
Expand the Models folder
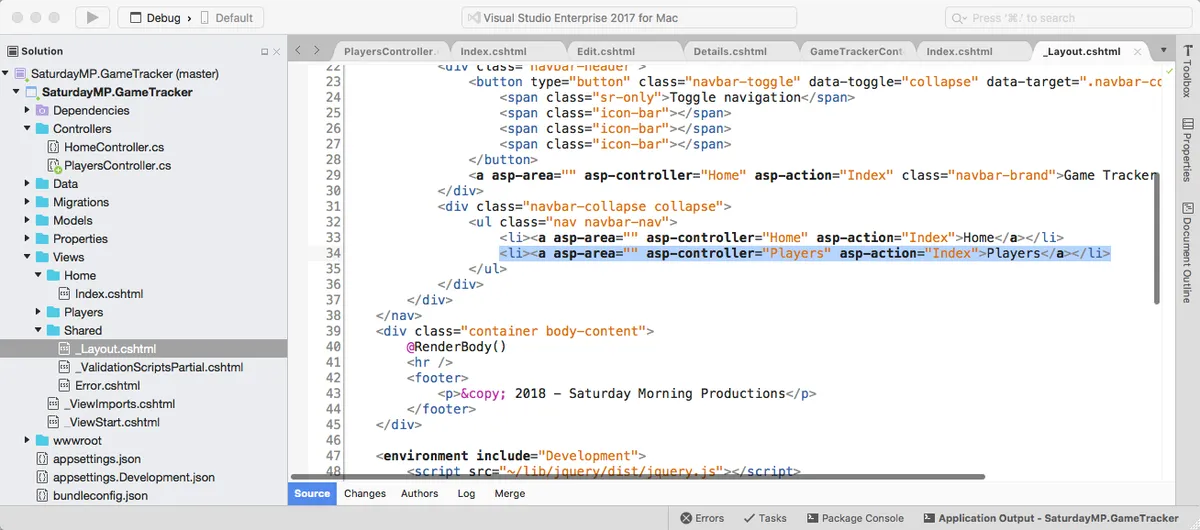coord(27,220)
